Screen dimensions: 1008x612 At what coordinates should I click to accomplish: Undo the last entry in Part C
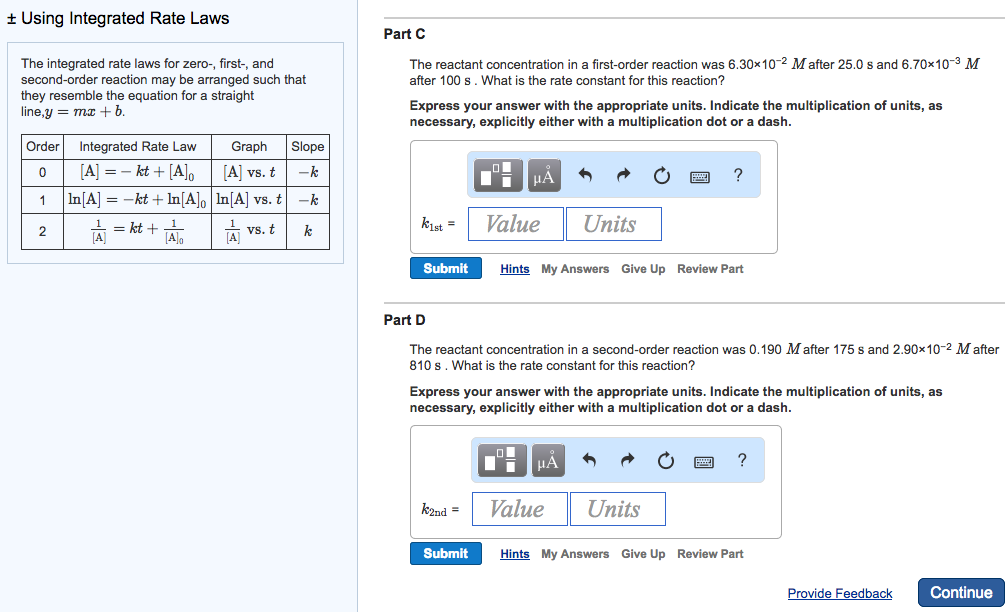pyautogui.click(x=588, y=174)
